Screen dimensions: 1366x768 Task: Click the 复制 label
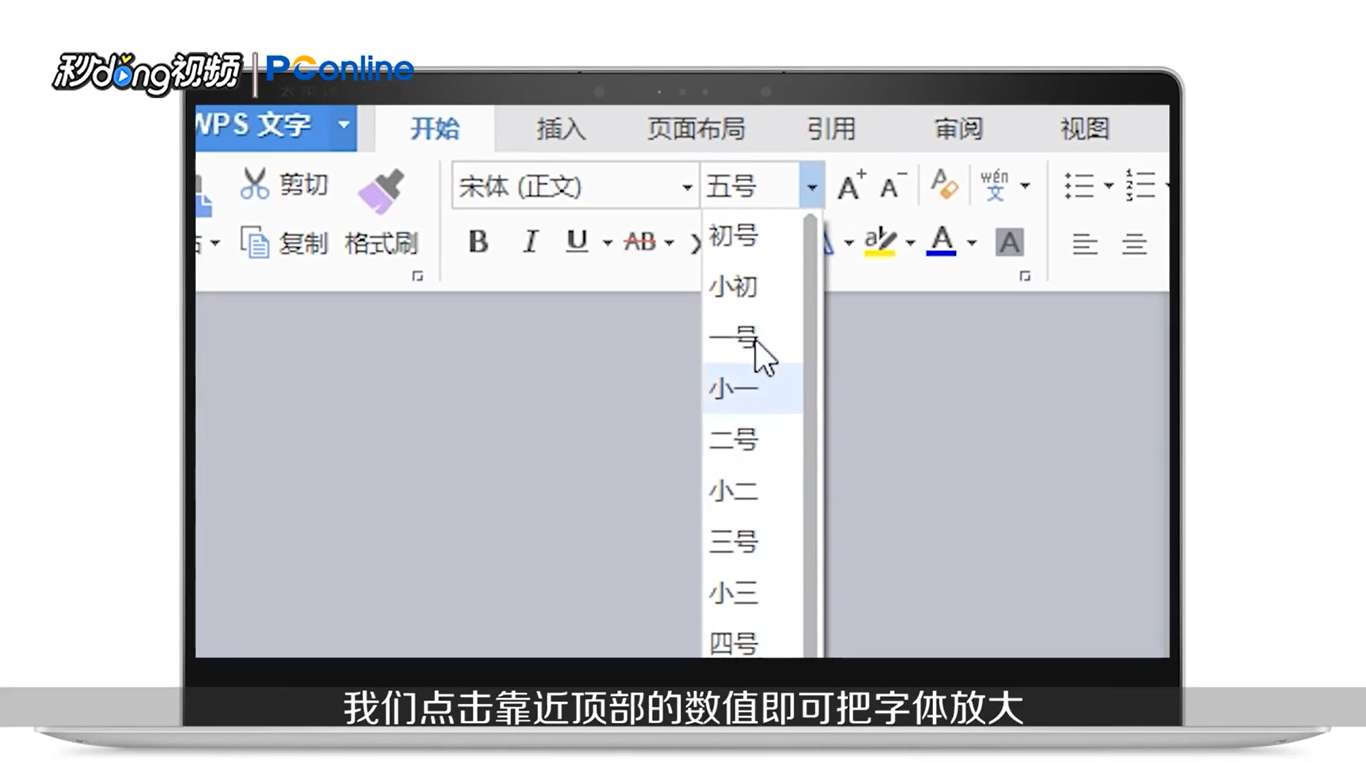pyautogui.click(x=303, y=244)
